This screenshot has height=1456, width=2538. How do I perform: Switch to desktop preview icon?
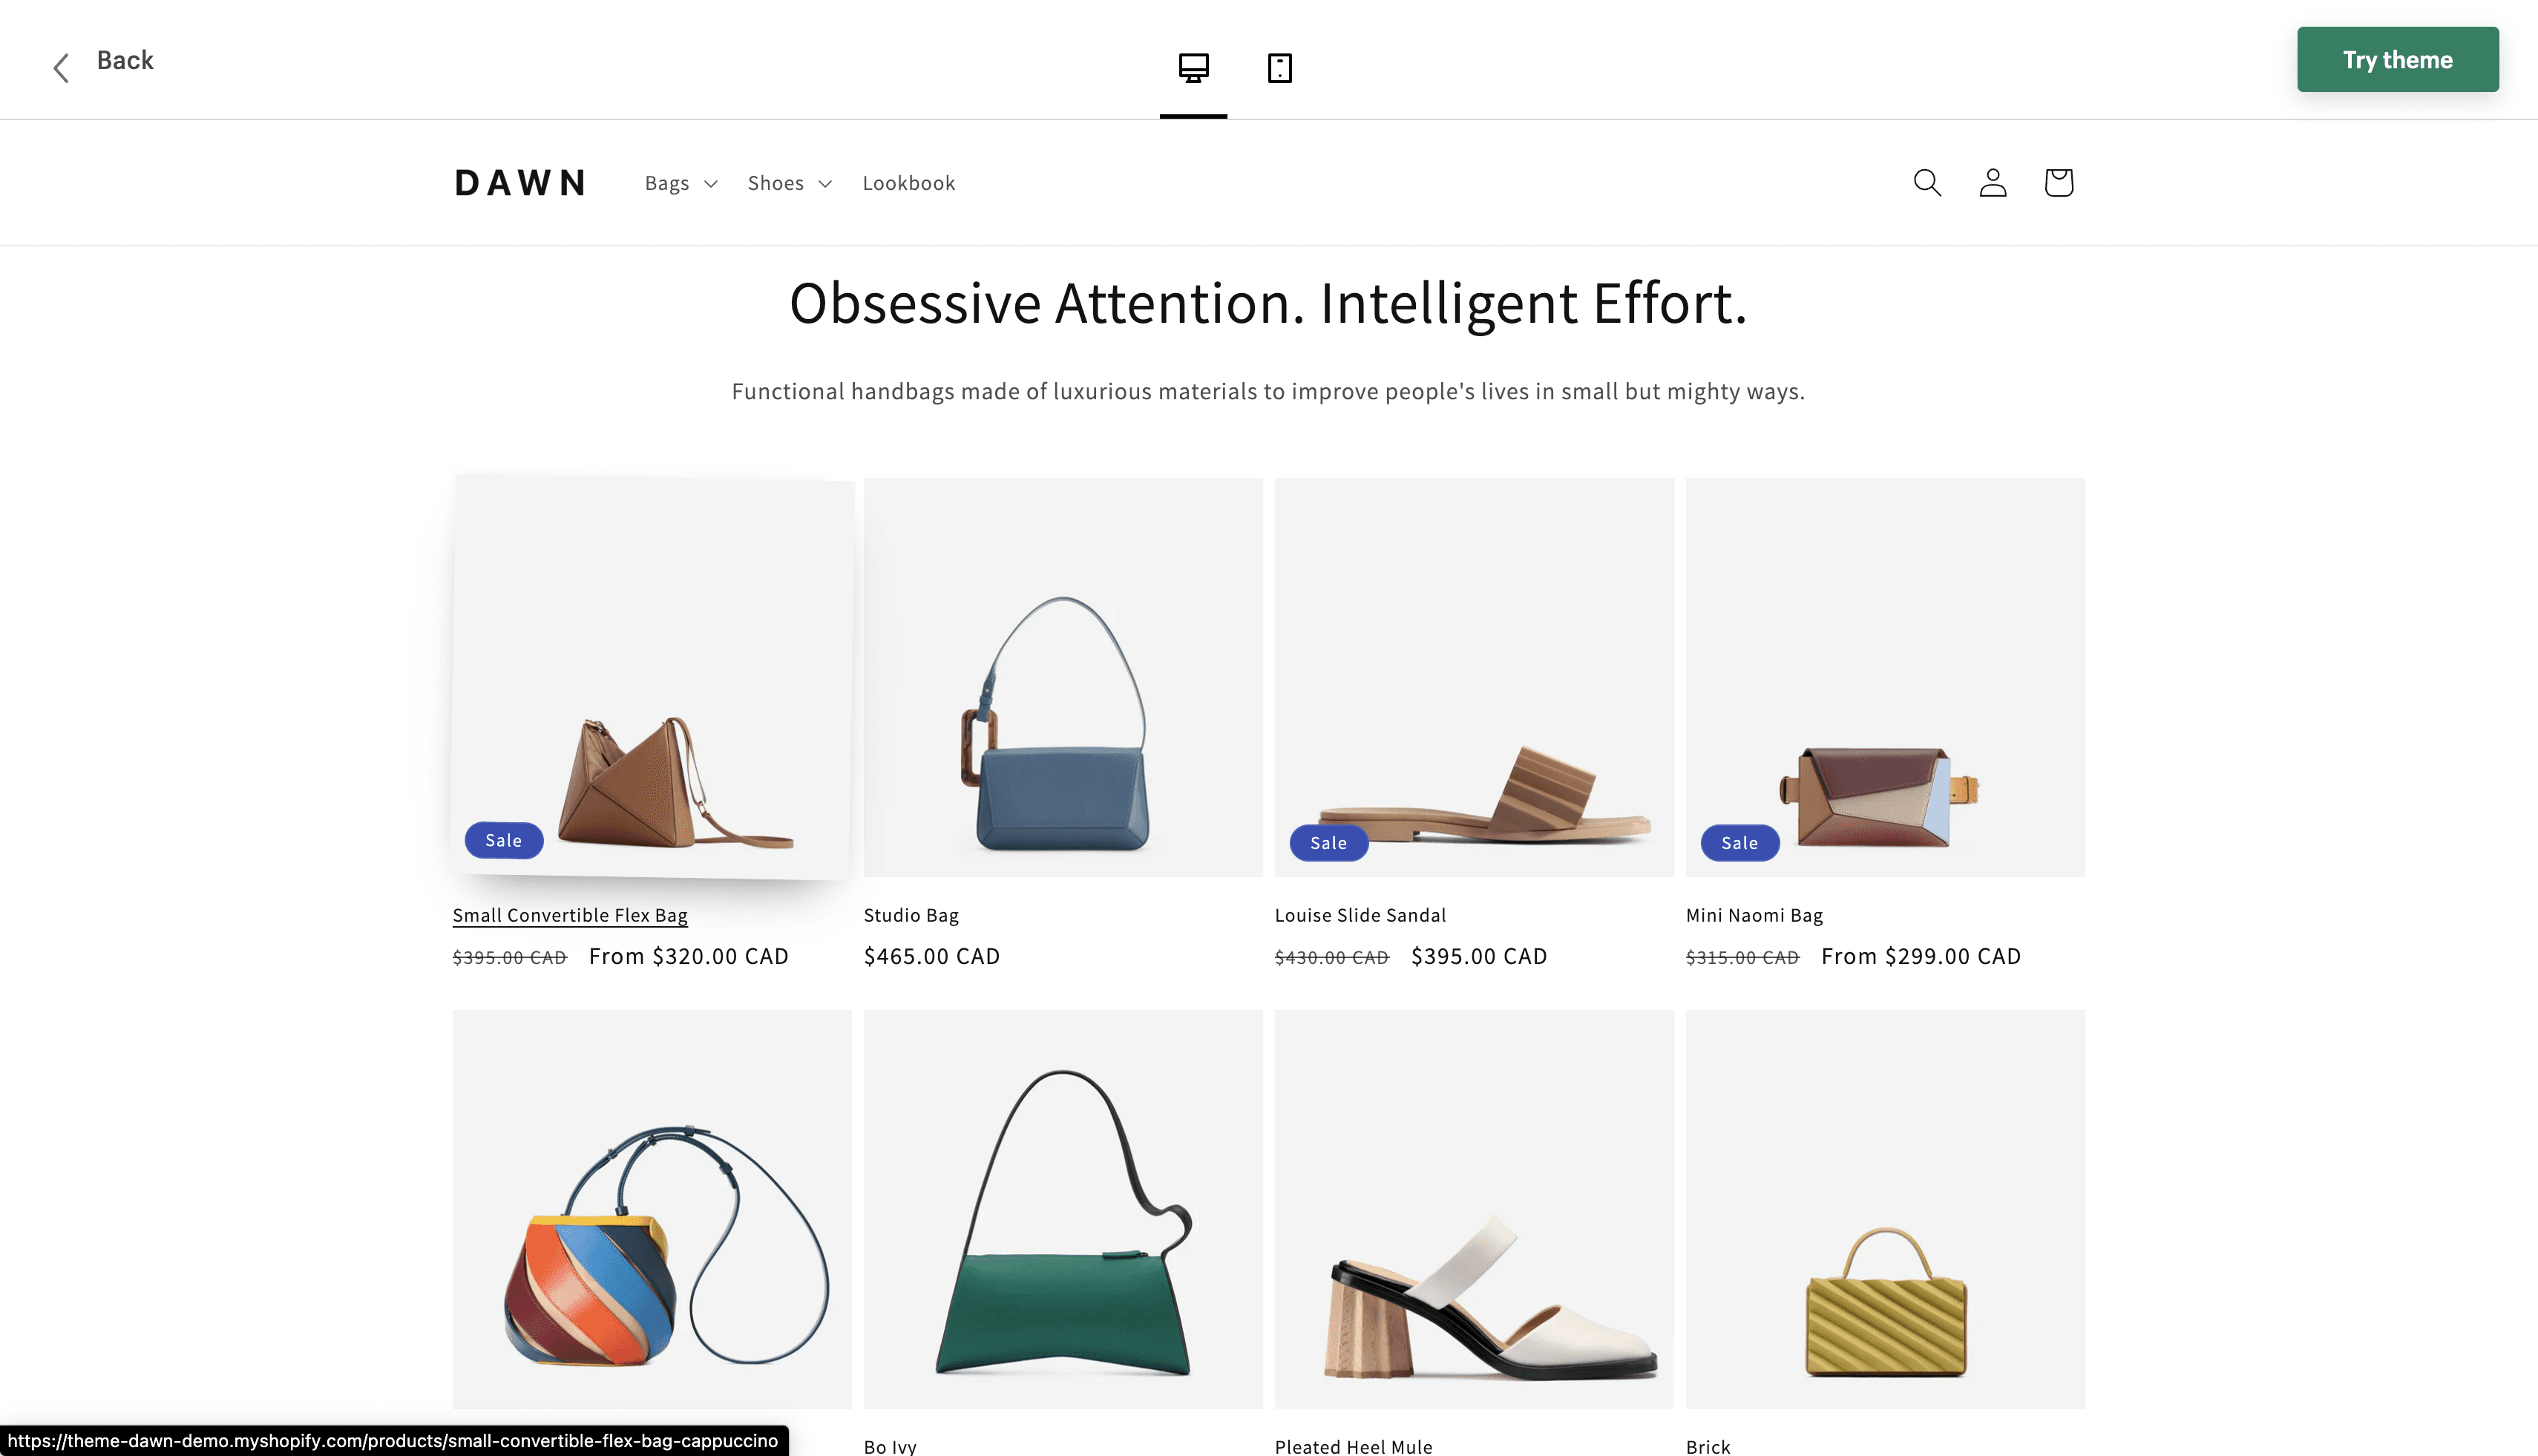[x=1193, y=68]
